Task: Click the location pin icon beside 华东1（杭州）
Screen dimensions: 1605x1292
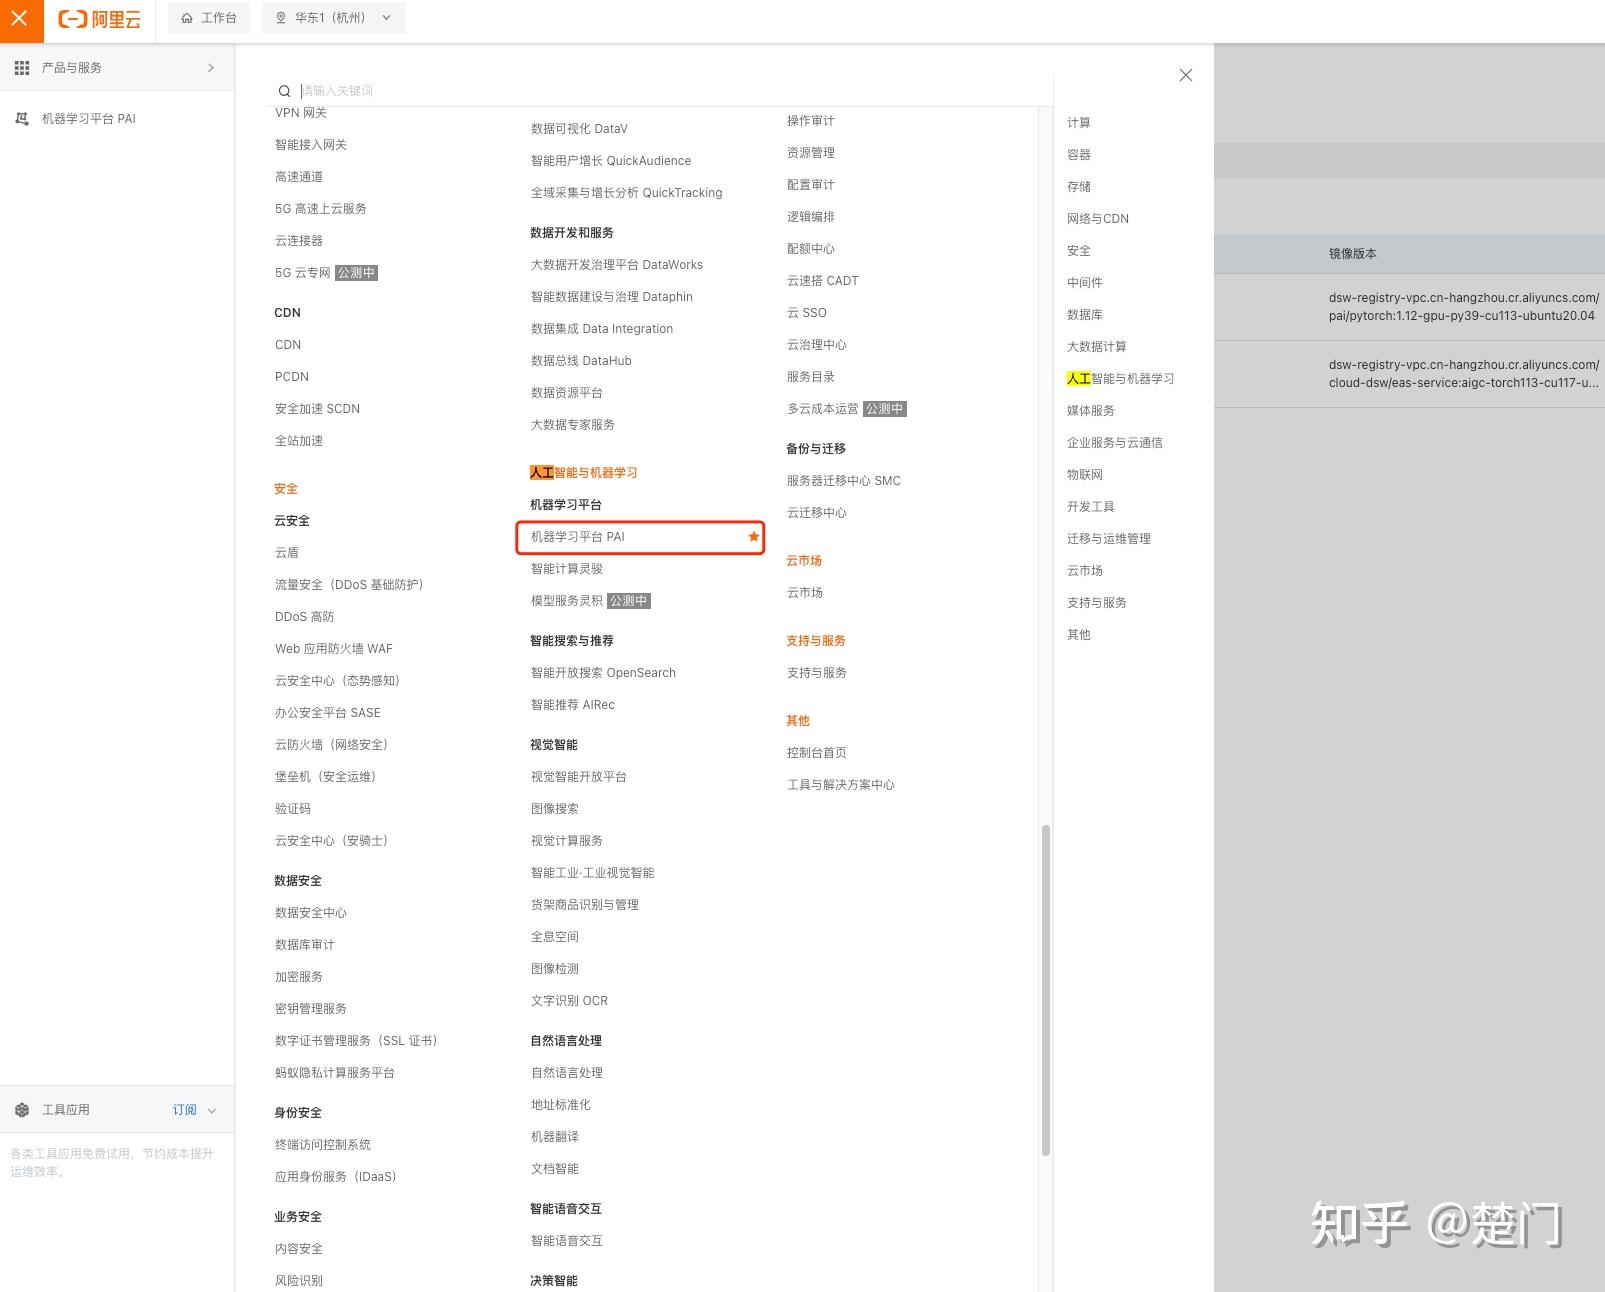Action: click(280, 17)
